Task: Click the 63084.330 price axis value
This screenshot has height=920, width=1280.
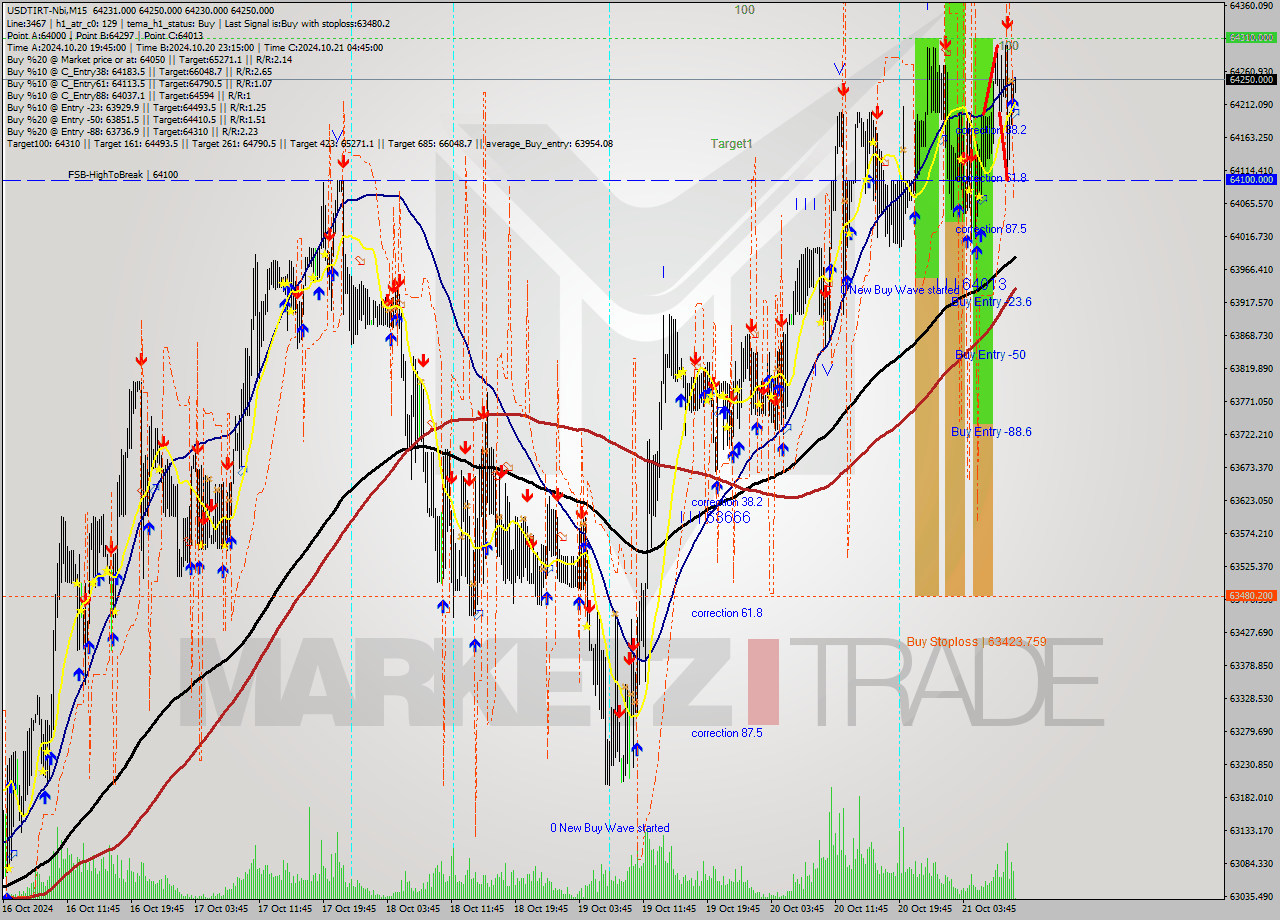Action: 1251,863
